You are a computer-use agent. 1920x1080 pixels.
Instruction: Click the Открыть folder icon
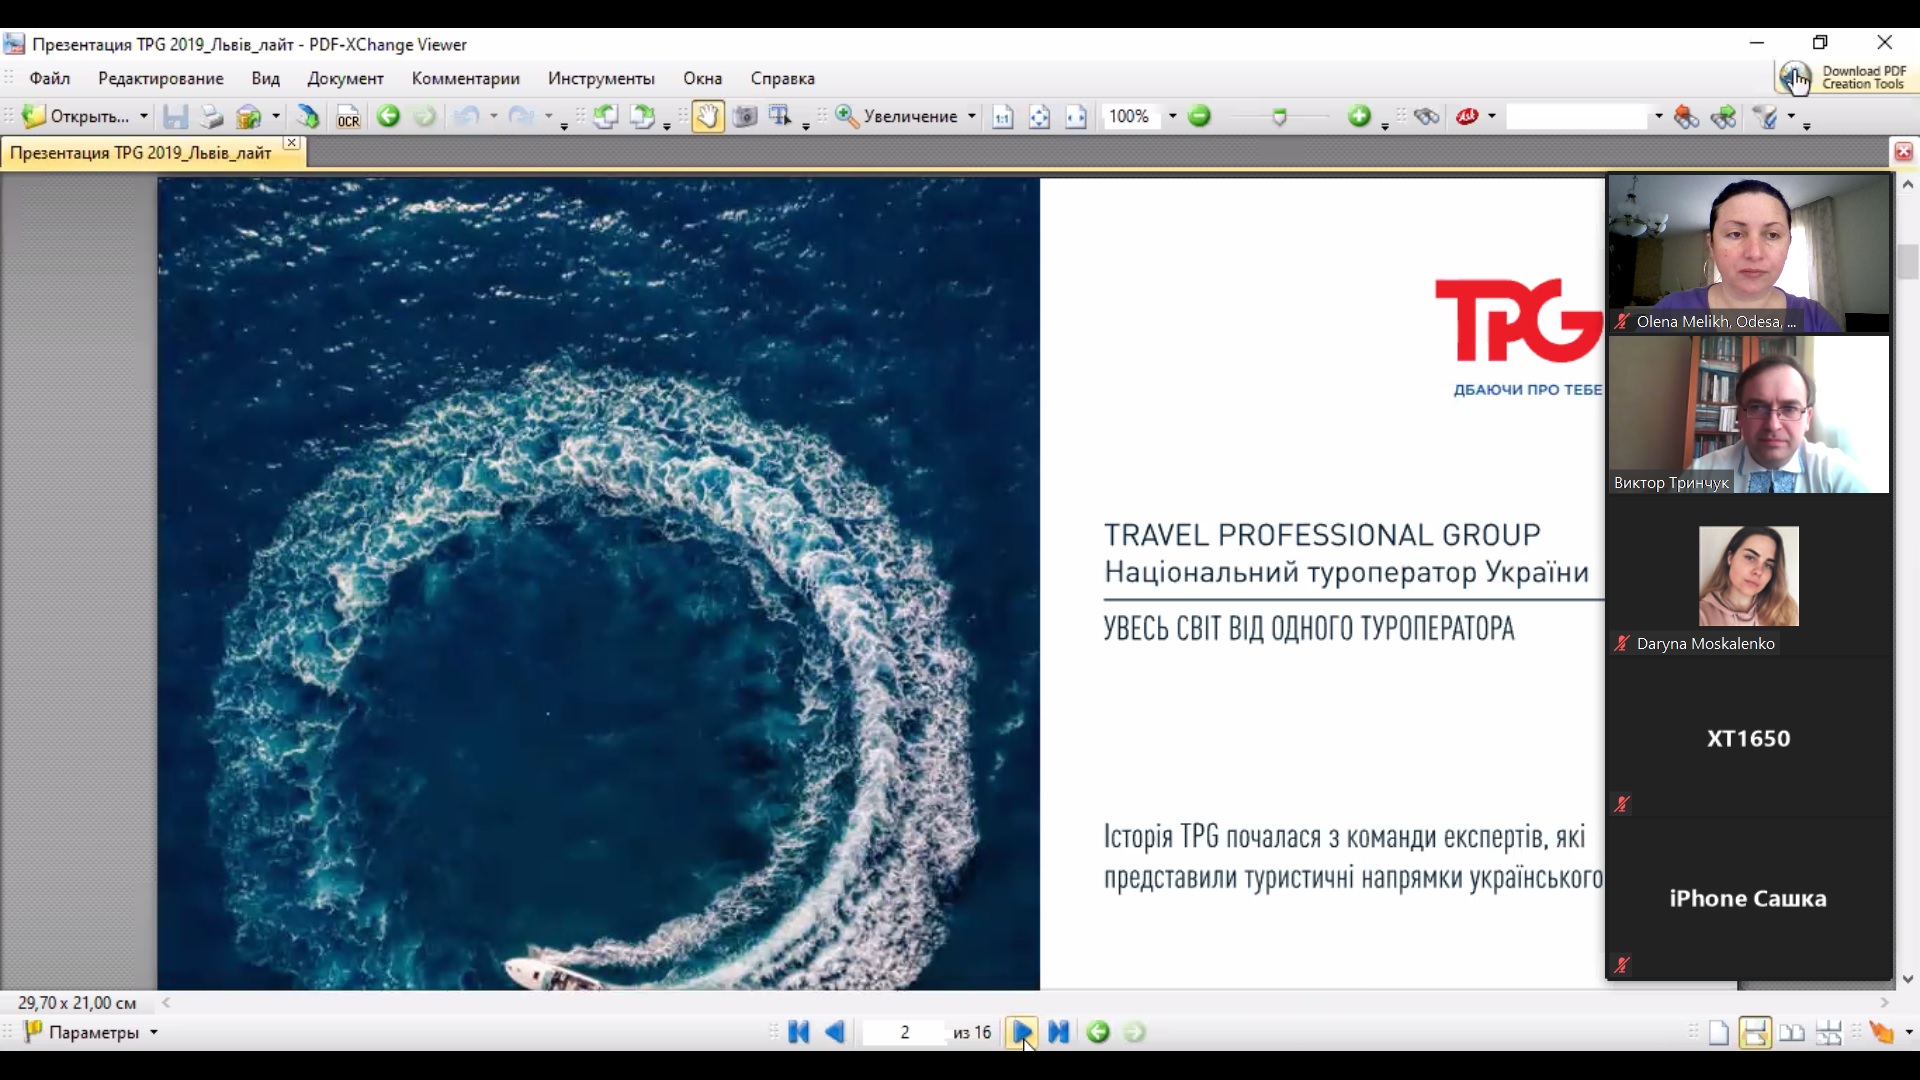pyautogui.click(x=34, y=116)
